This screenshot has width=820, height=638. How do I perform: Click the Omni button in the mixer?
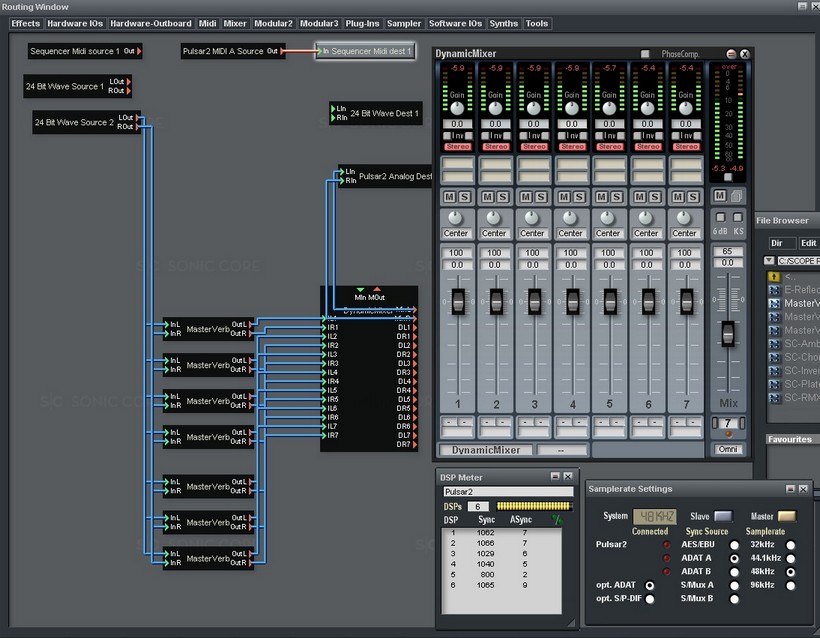click(x=727, y=449)
